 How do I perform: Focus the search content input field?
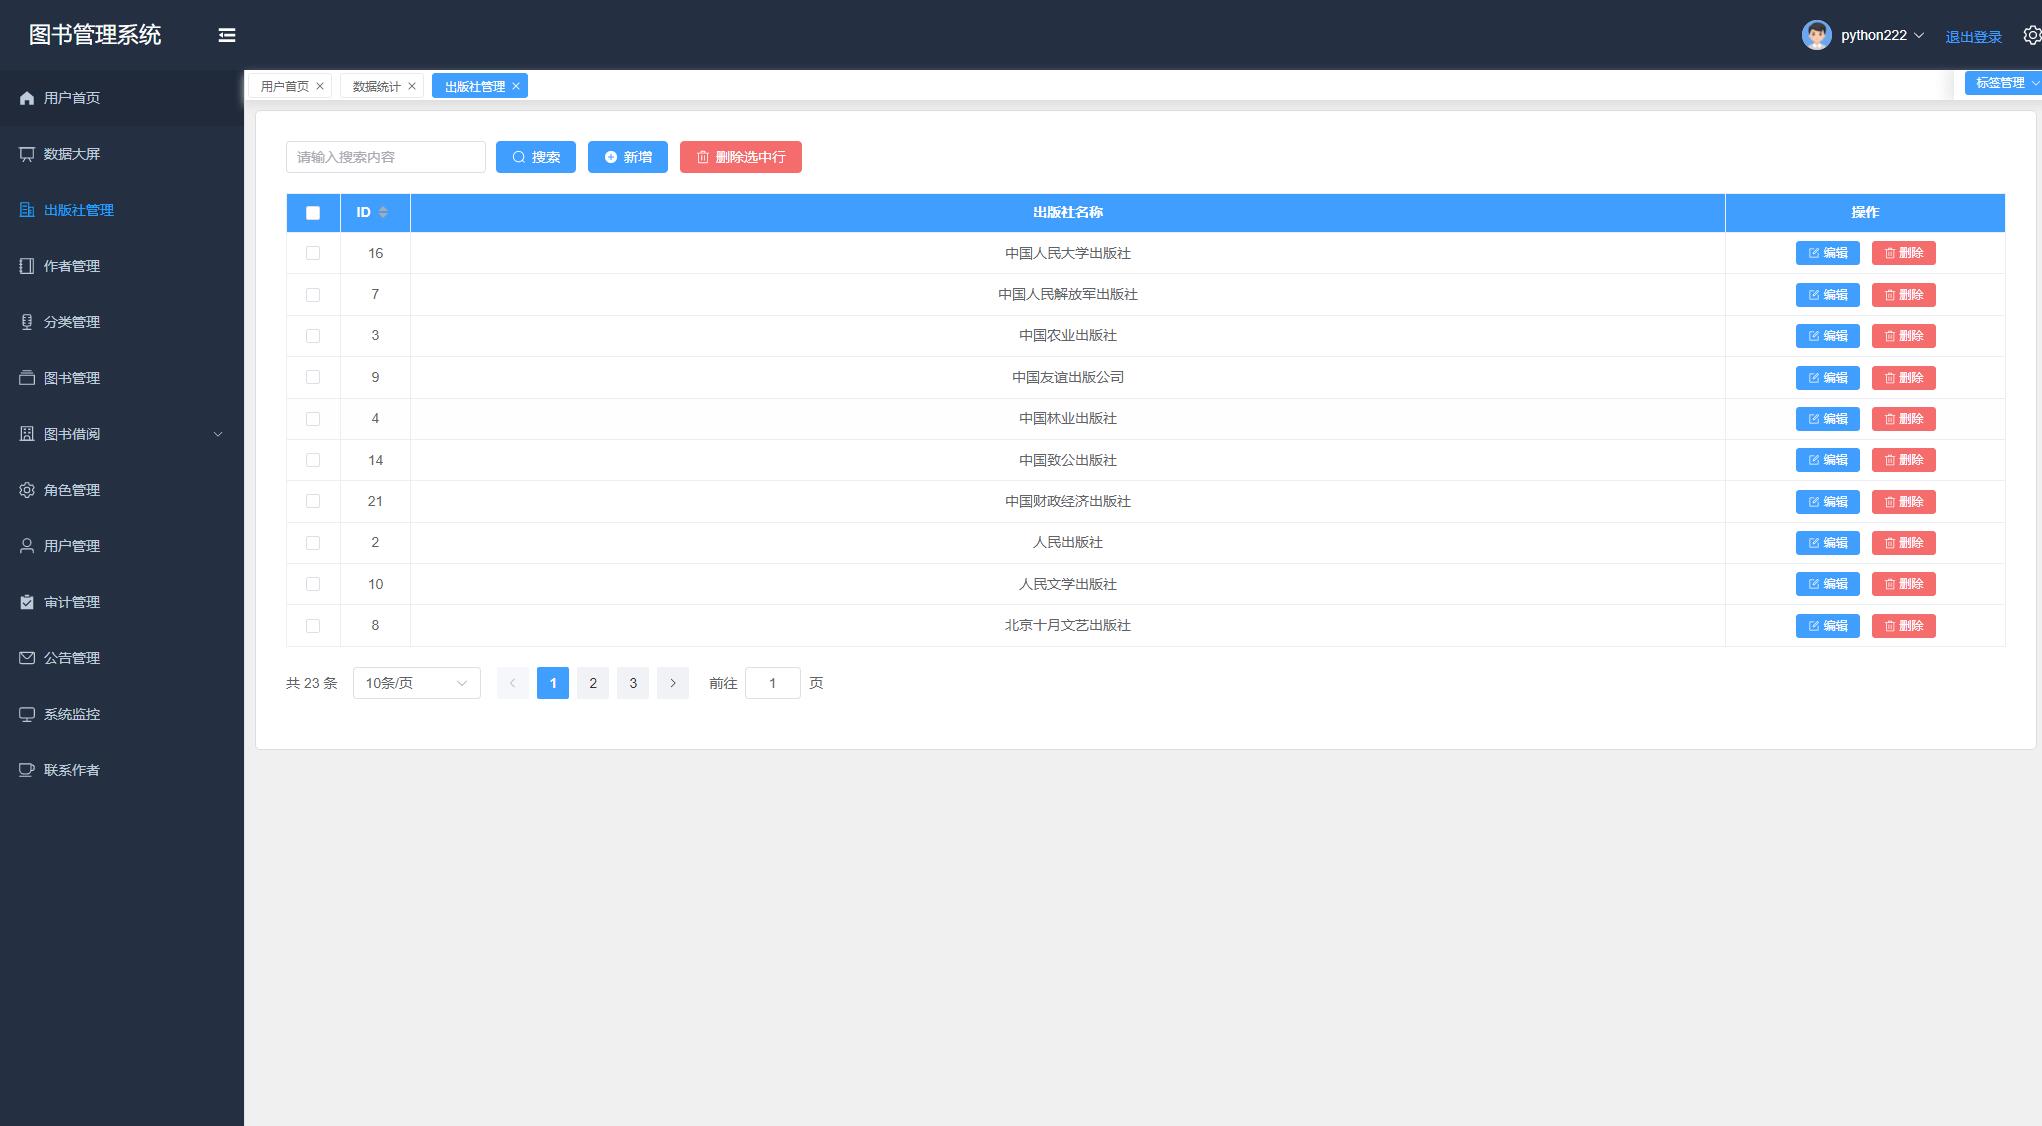pos(385,157)
